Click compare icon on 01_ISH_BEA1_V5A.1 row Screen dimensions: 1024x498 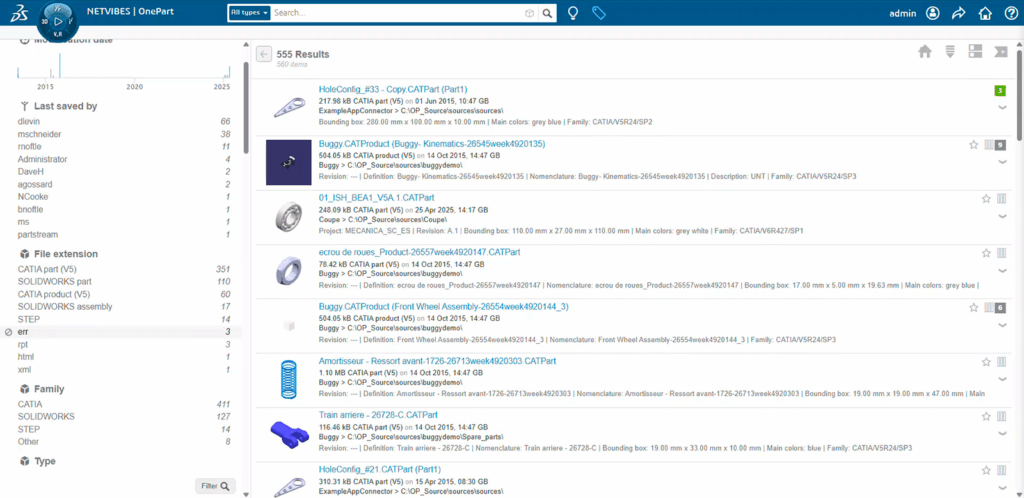point(1002,199)
